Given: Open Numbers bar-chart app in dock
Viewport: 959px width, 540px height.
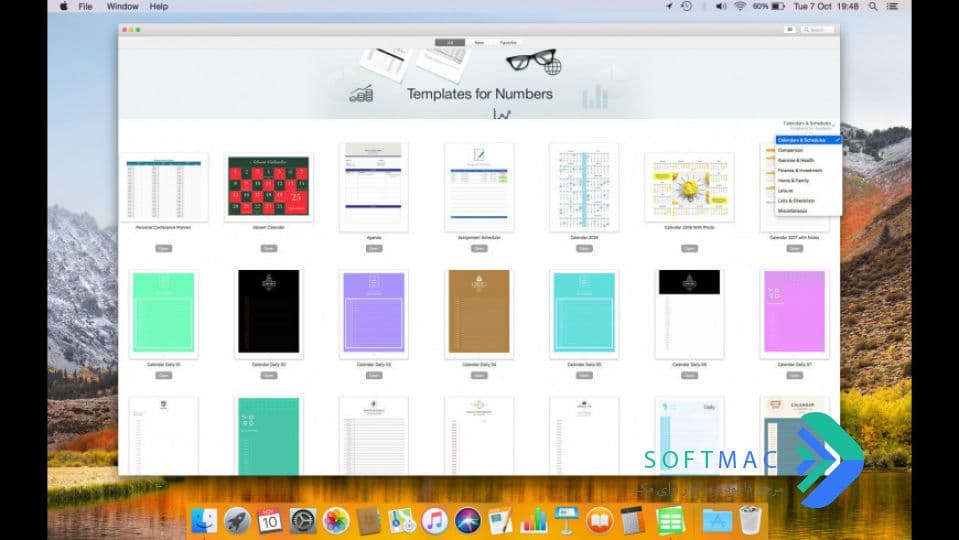Looking at the screenshot, I should (534, 521).
